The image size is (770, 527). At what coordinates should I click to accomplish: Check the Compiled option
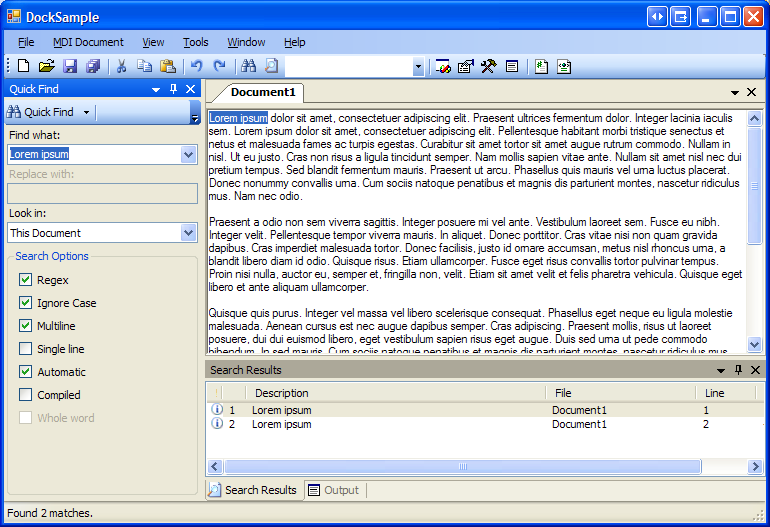(x=26, y=394)
